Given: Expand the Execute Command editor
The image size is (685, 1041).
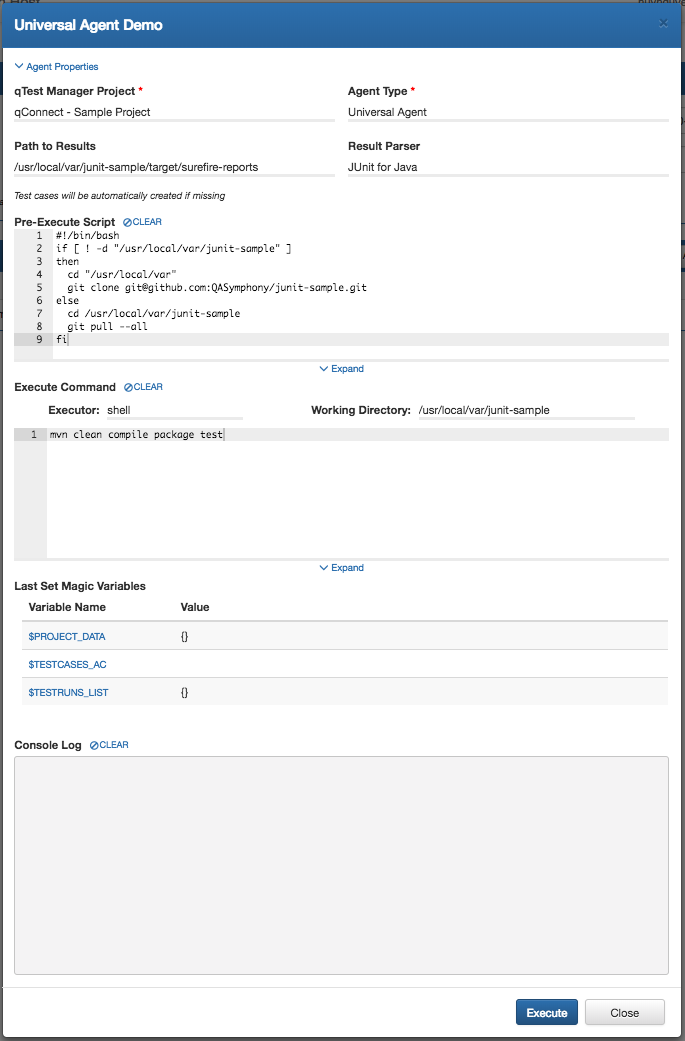Looking at the screenshot, I should point(341,568).
